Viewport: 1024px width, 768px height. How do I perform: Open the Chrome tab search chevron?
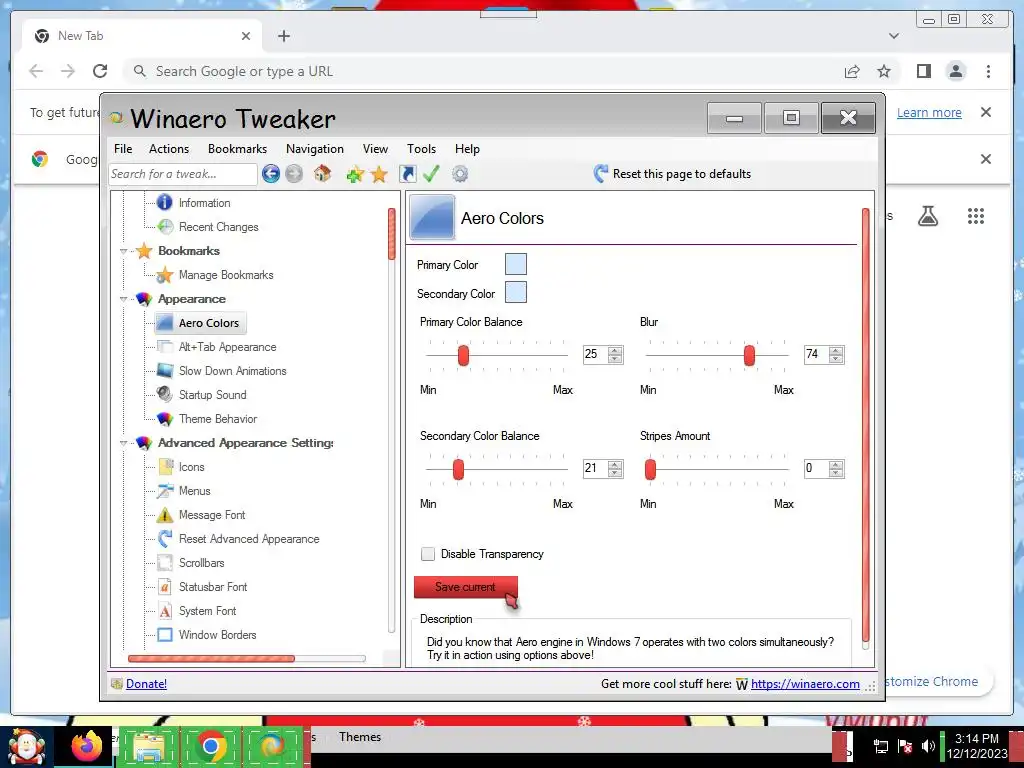pyautogui.click(x=894, y=36)
